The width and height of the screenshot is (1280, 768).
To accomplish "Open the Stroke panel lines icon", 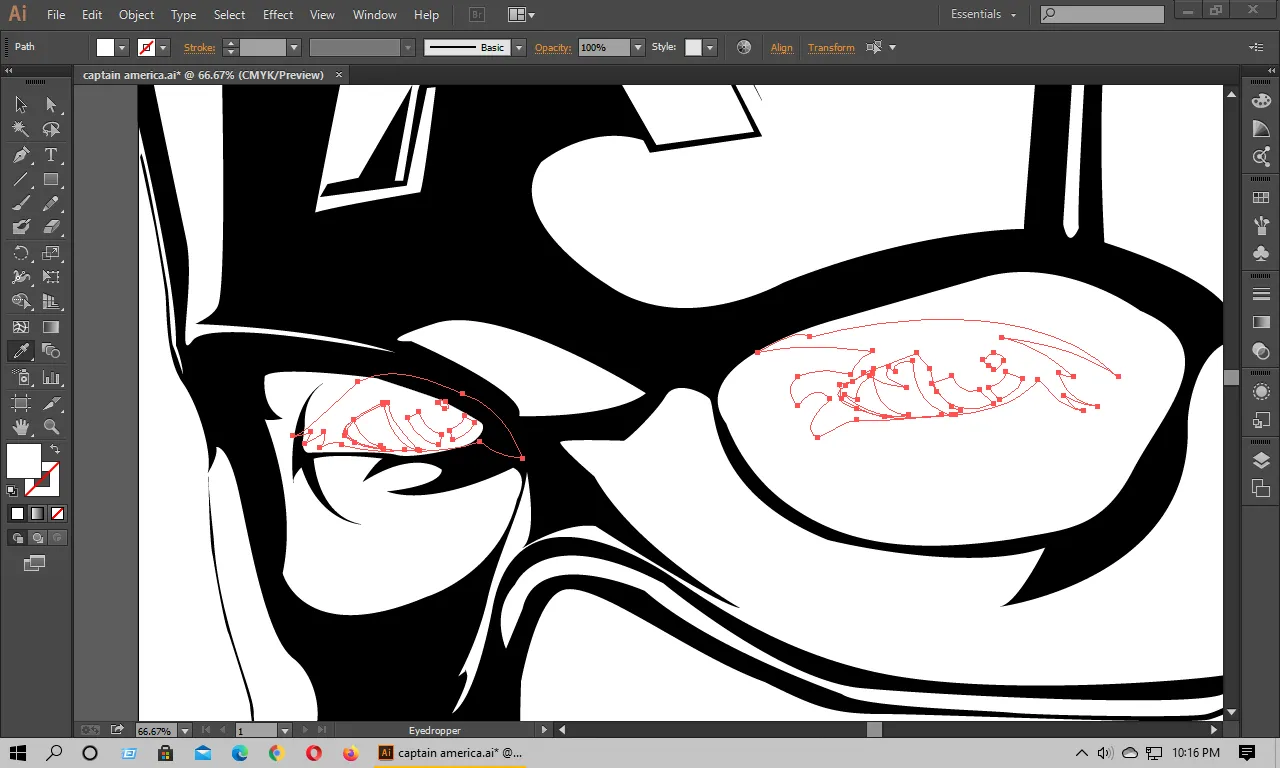I will point(1261,294).
